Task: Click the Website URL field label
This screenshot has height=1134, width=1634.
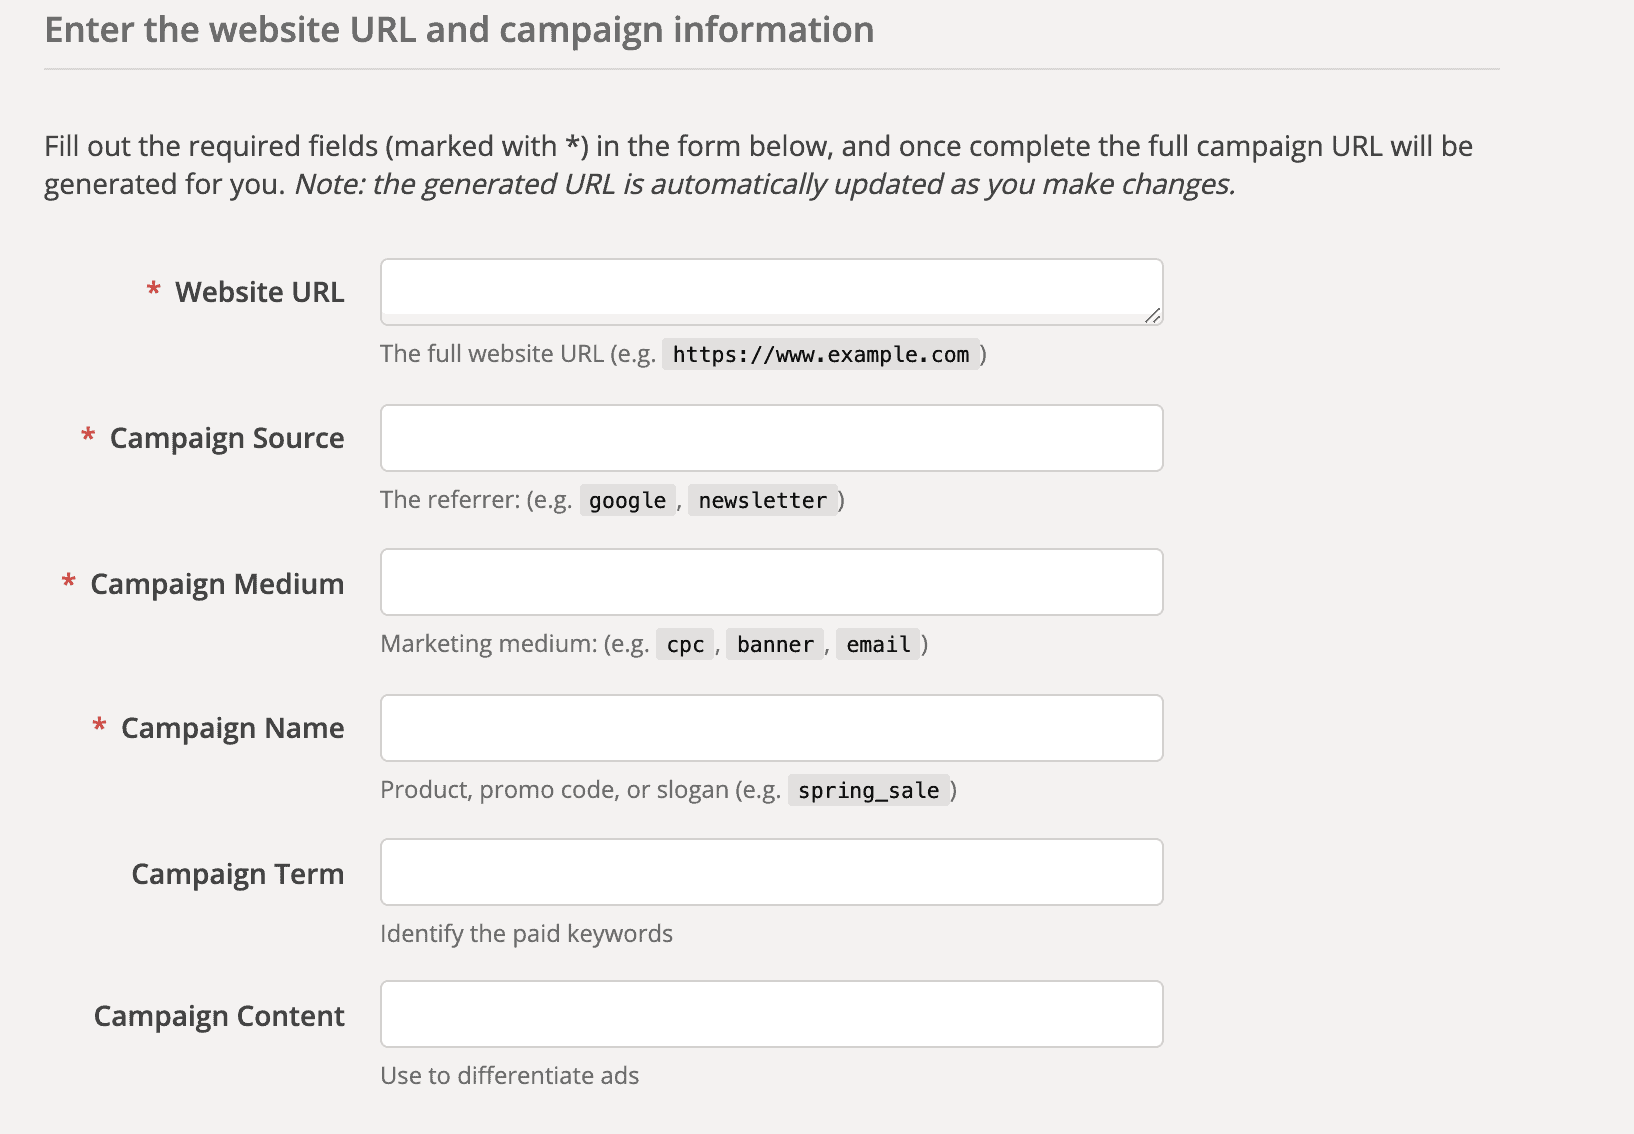Action: 258,291
